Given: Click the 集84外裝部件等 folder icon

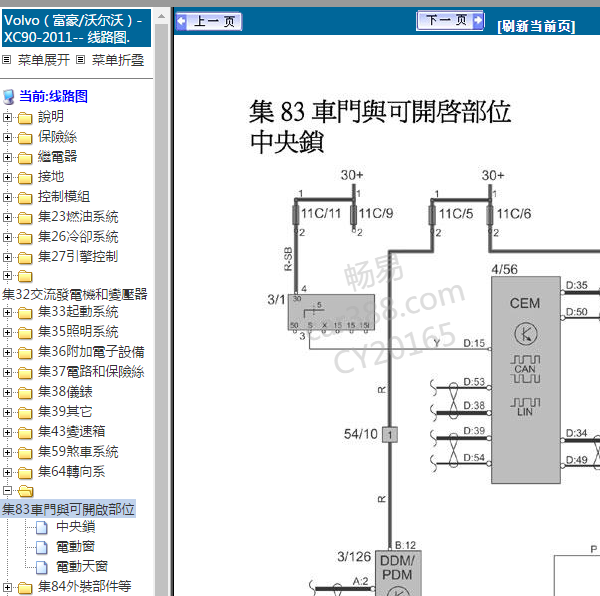Looking at the screenshot, I should tap(25, 587).
